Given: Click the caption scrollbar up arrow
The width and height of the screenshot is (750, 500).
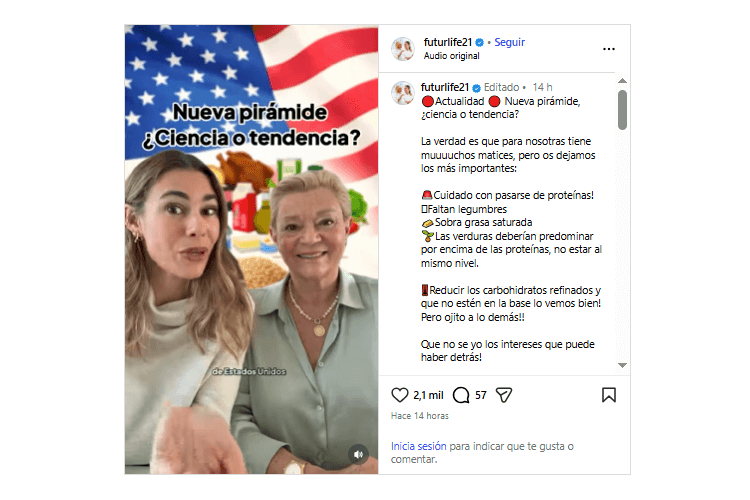Looking at the screenshot, I should [x=622, y=80].
